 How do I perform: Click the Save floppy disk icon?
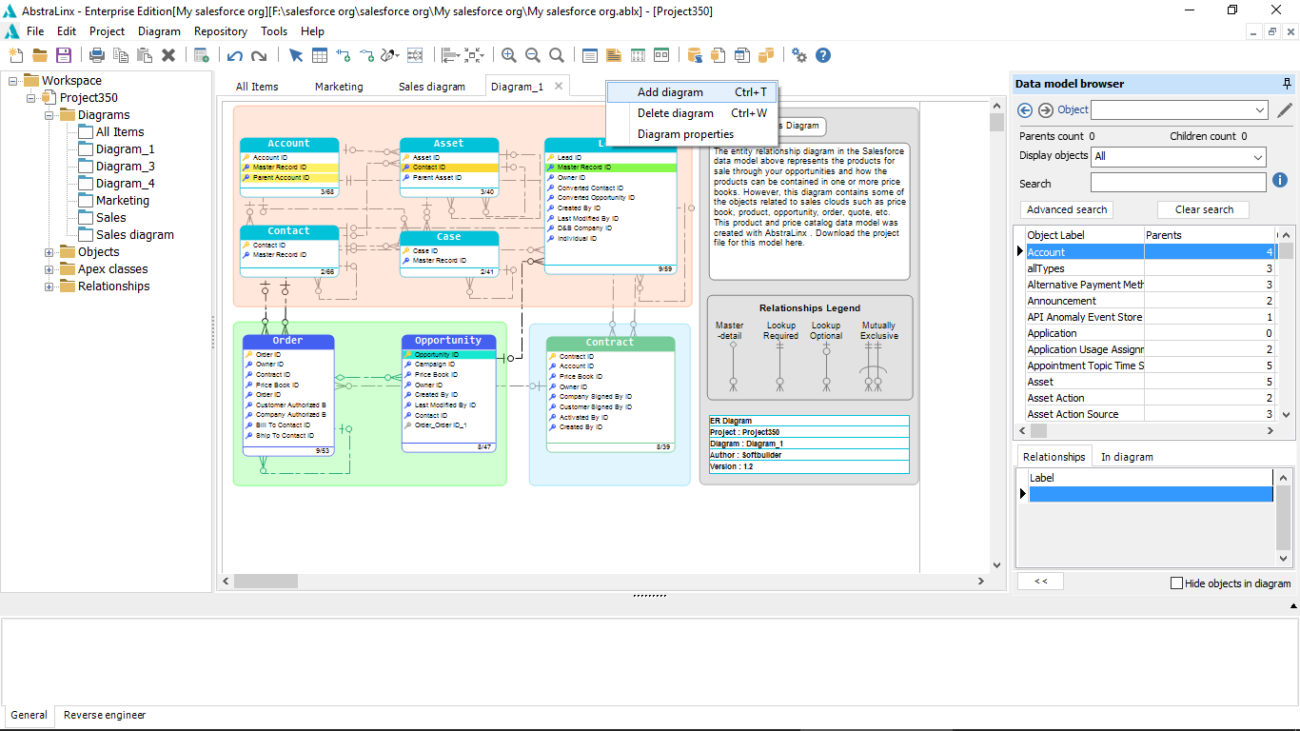(x=64, y=55)
